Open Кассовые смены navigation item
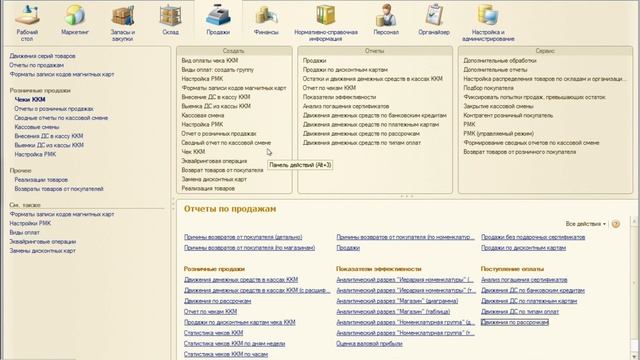This screenshot has height=360, width=640. coord(37,127)
